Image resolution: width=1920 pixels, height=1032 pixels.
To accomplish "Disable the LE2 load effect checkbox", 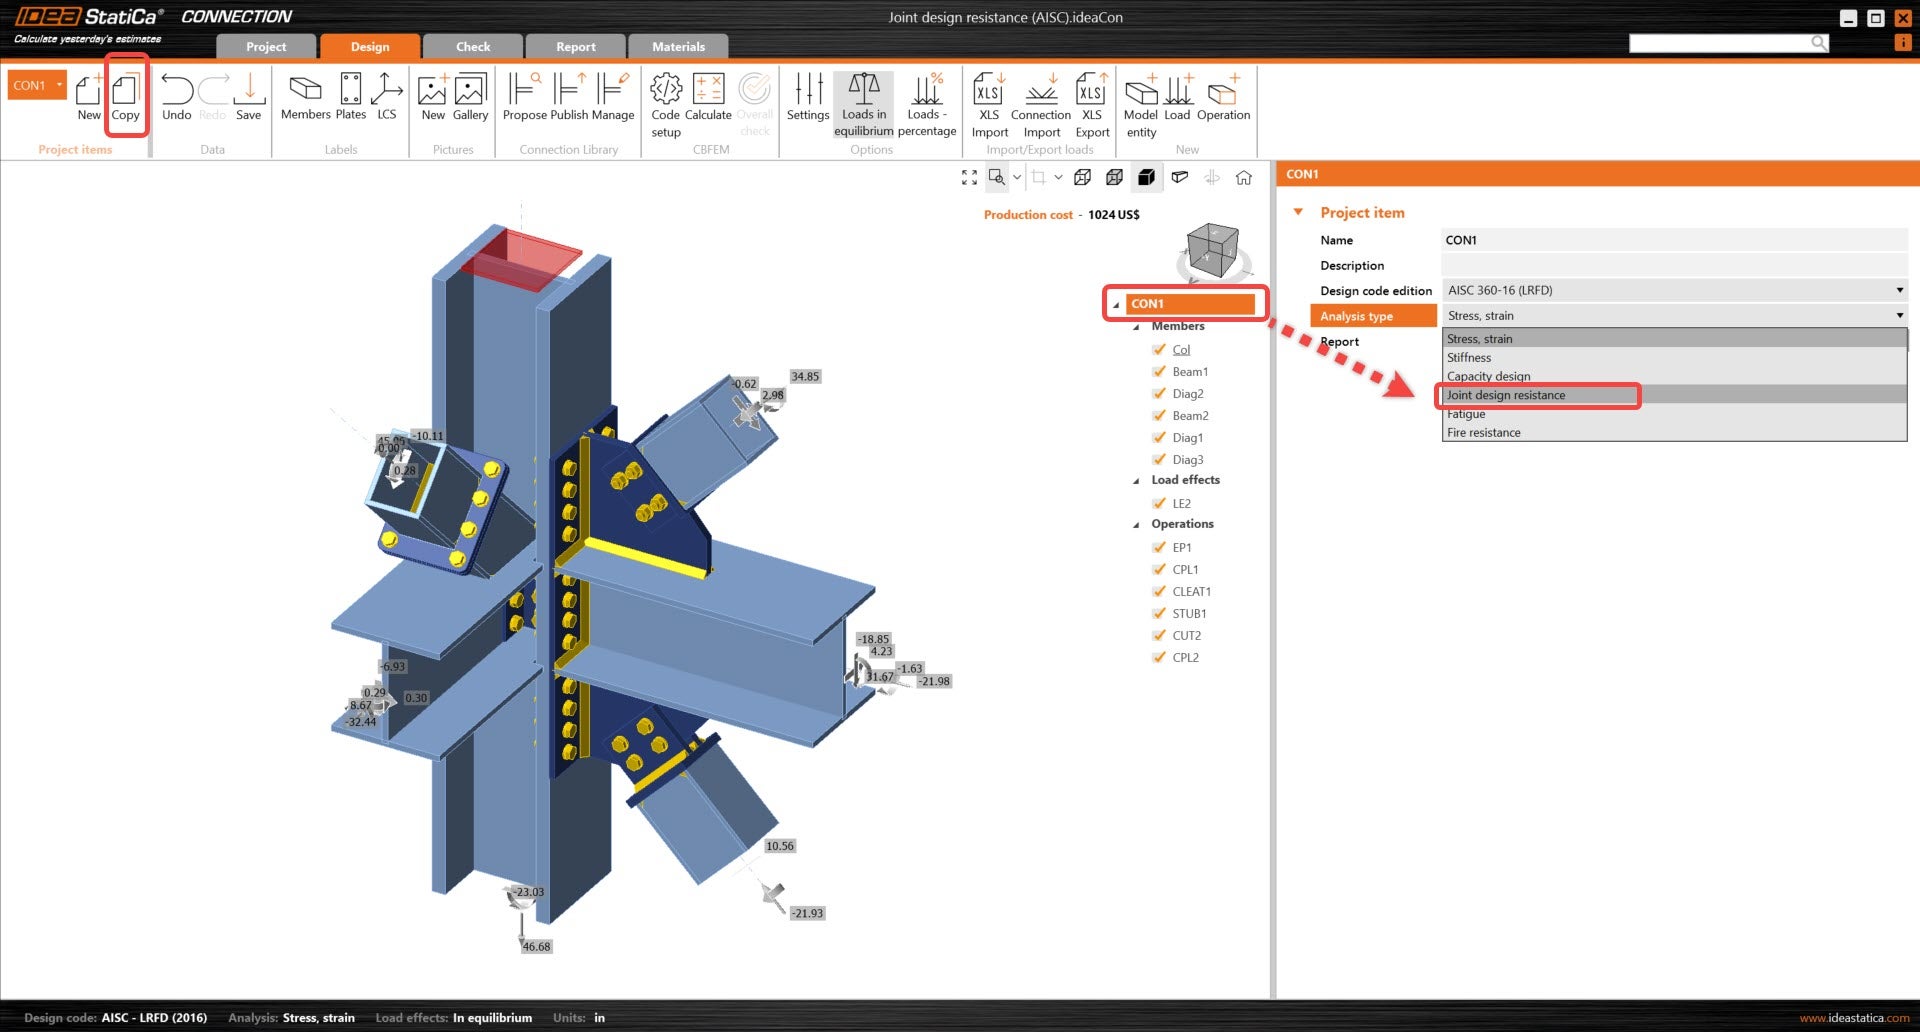I will click(1159, 503).
